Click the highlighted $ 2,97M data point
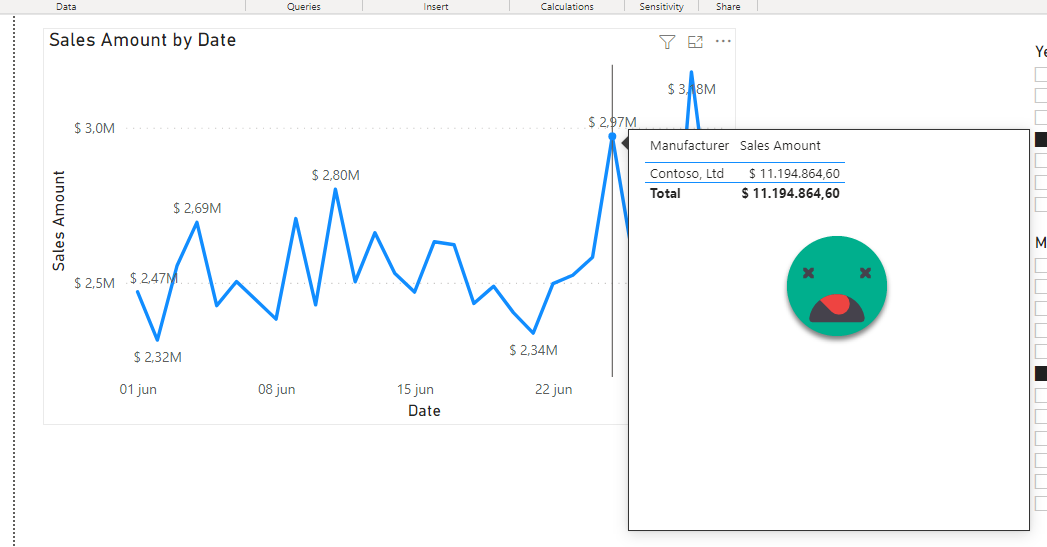 (x=612, y=136)
